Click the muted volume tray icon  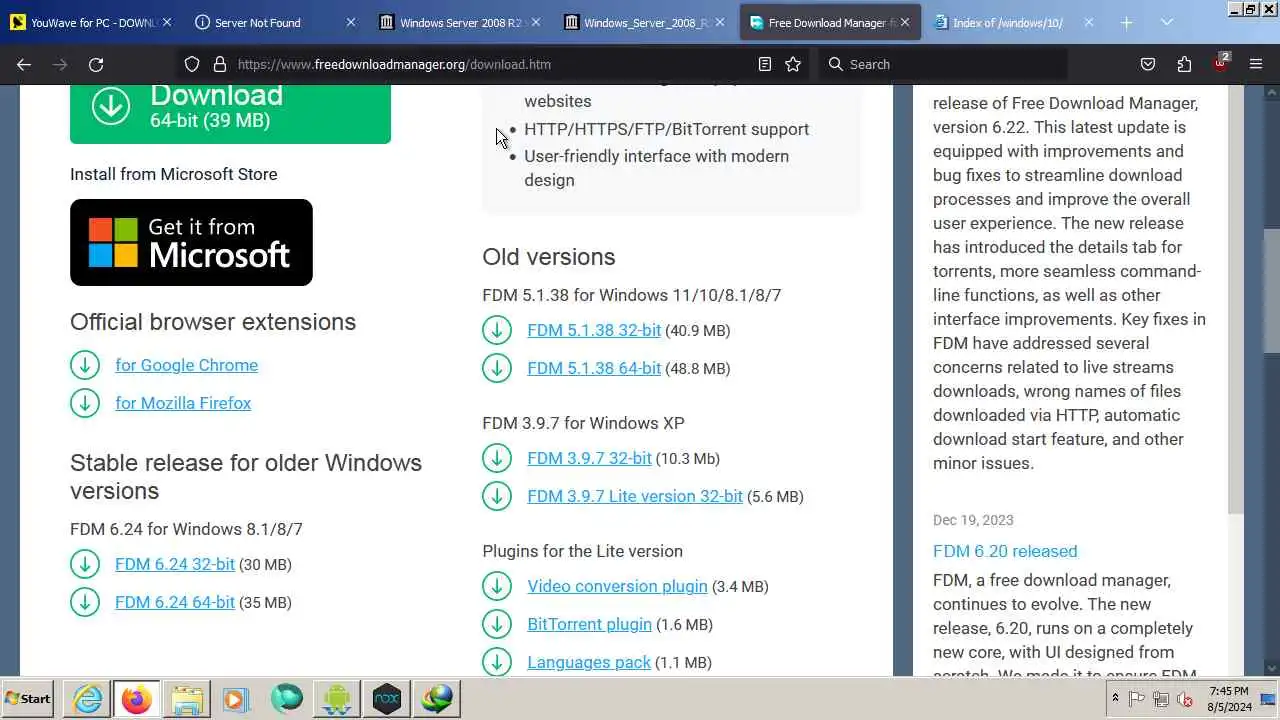pyautogui.click(x=1185, y=699)
